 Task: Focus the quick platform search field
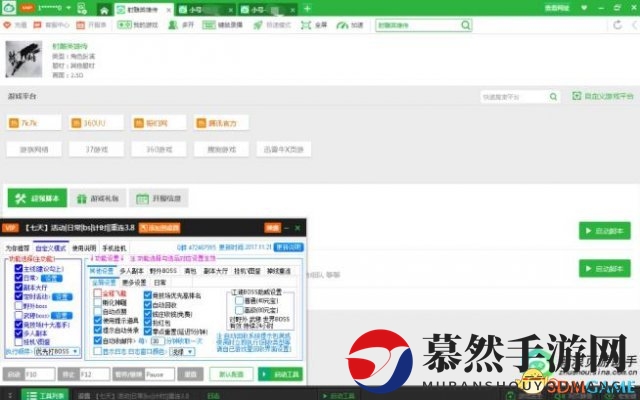pos(515,97)
